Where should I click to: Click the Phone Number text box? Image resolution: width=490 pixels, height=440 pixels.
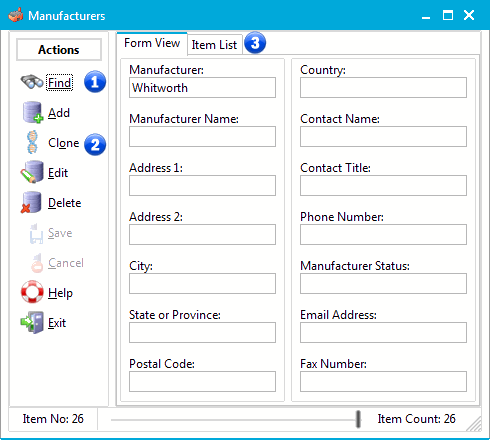coord(383,234)
